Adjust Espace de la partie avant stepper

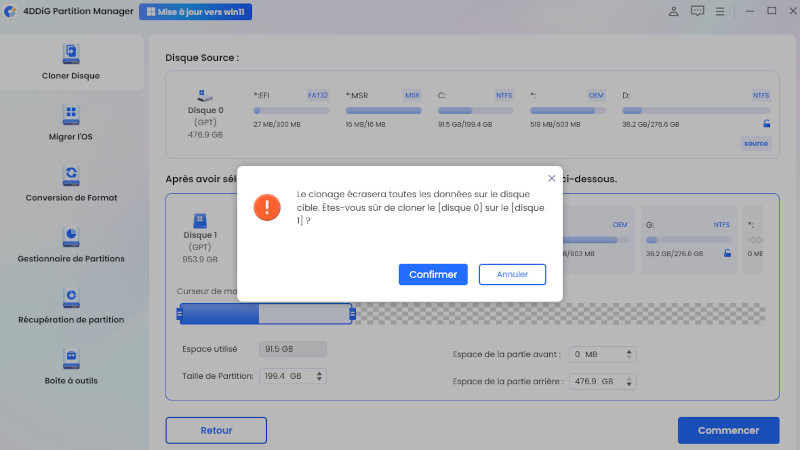coord(628,354)
